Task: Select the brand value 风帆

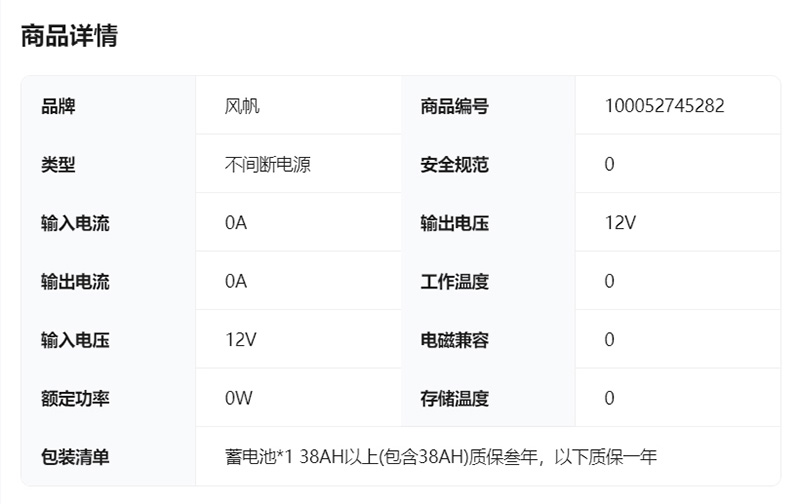Action: click(x=242, y=106)
